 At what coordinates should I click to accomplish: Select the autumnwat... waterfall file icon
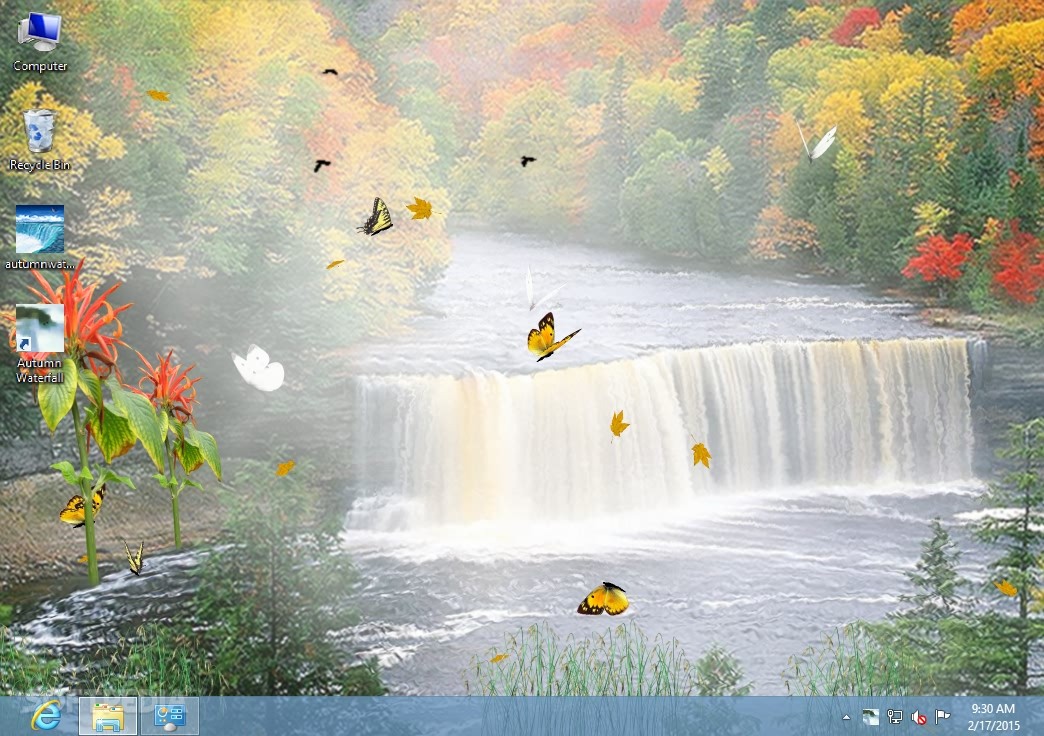coord(40,229)
